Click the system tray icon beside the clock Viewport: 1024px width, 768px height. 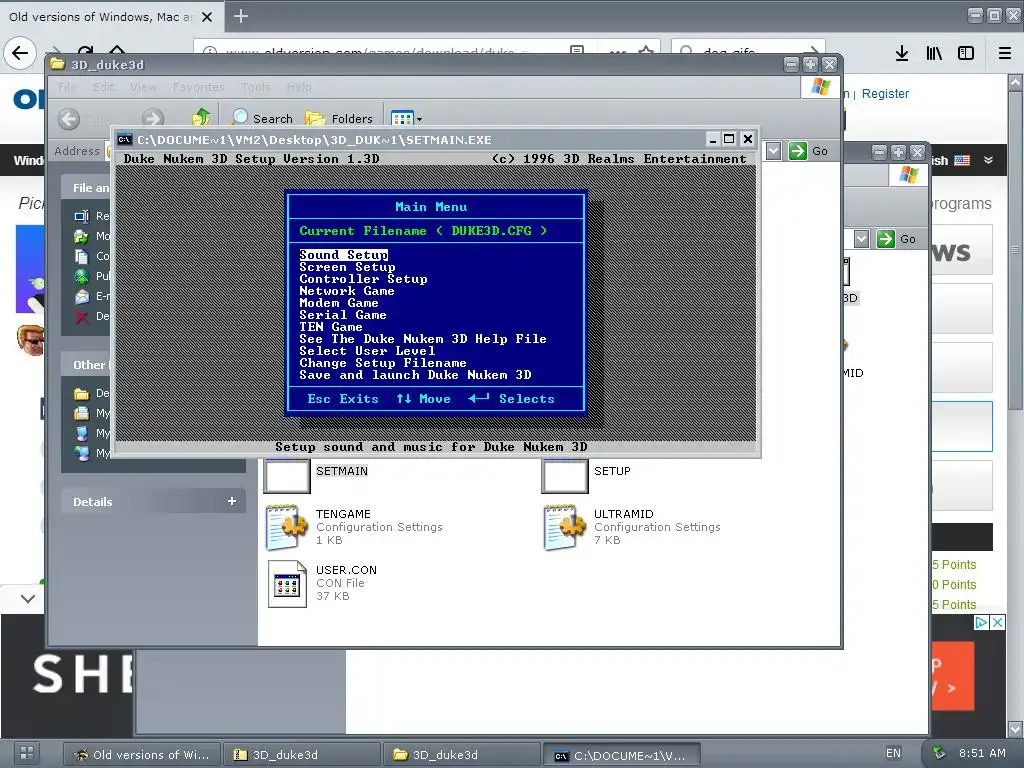(938, 752)
